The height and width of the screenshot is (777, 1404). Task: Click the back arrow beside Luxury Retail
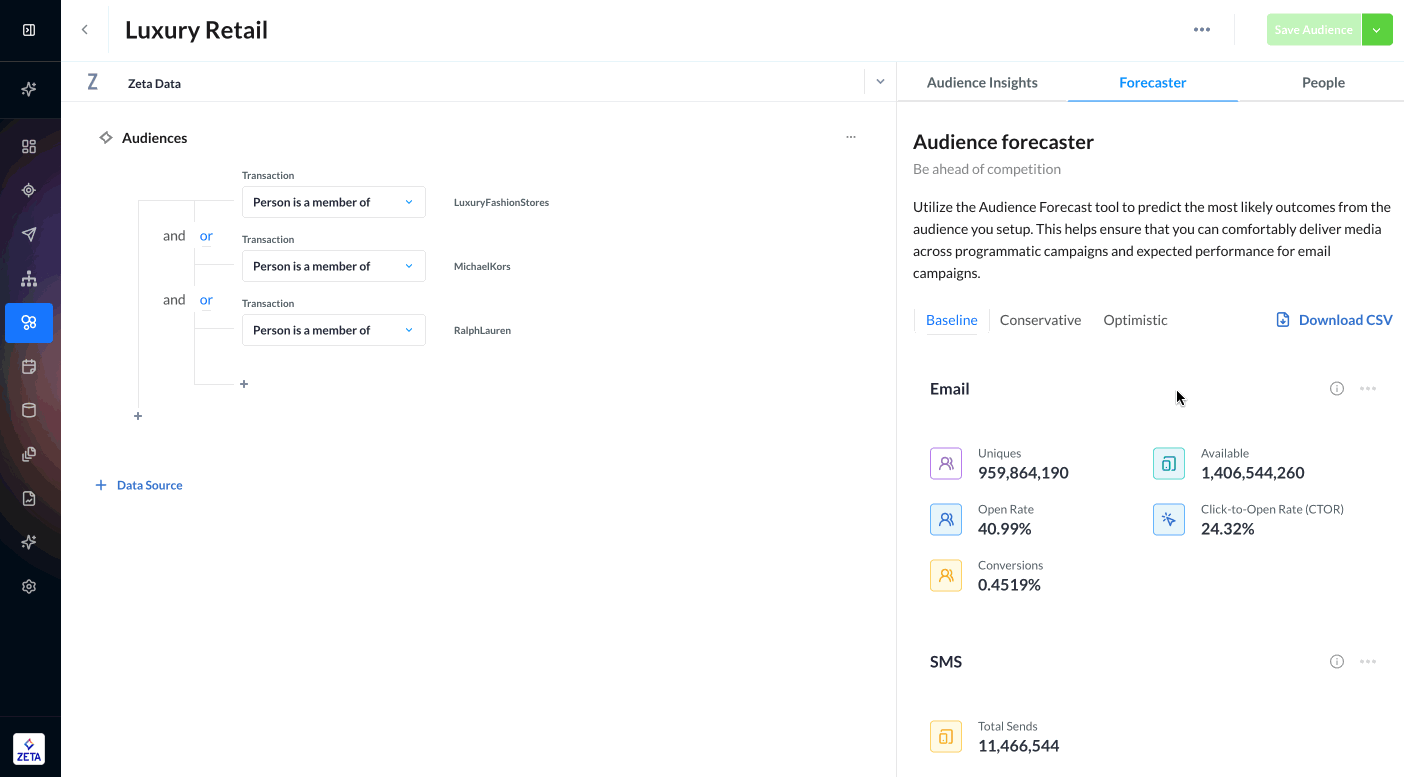85,30
